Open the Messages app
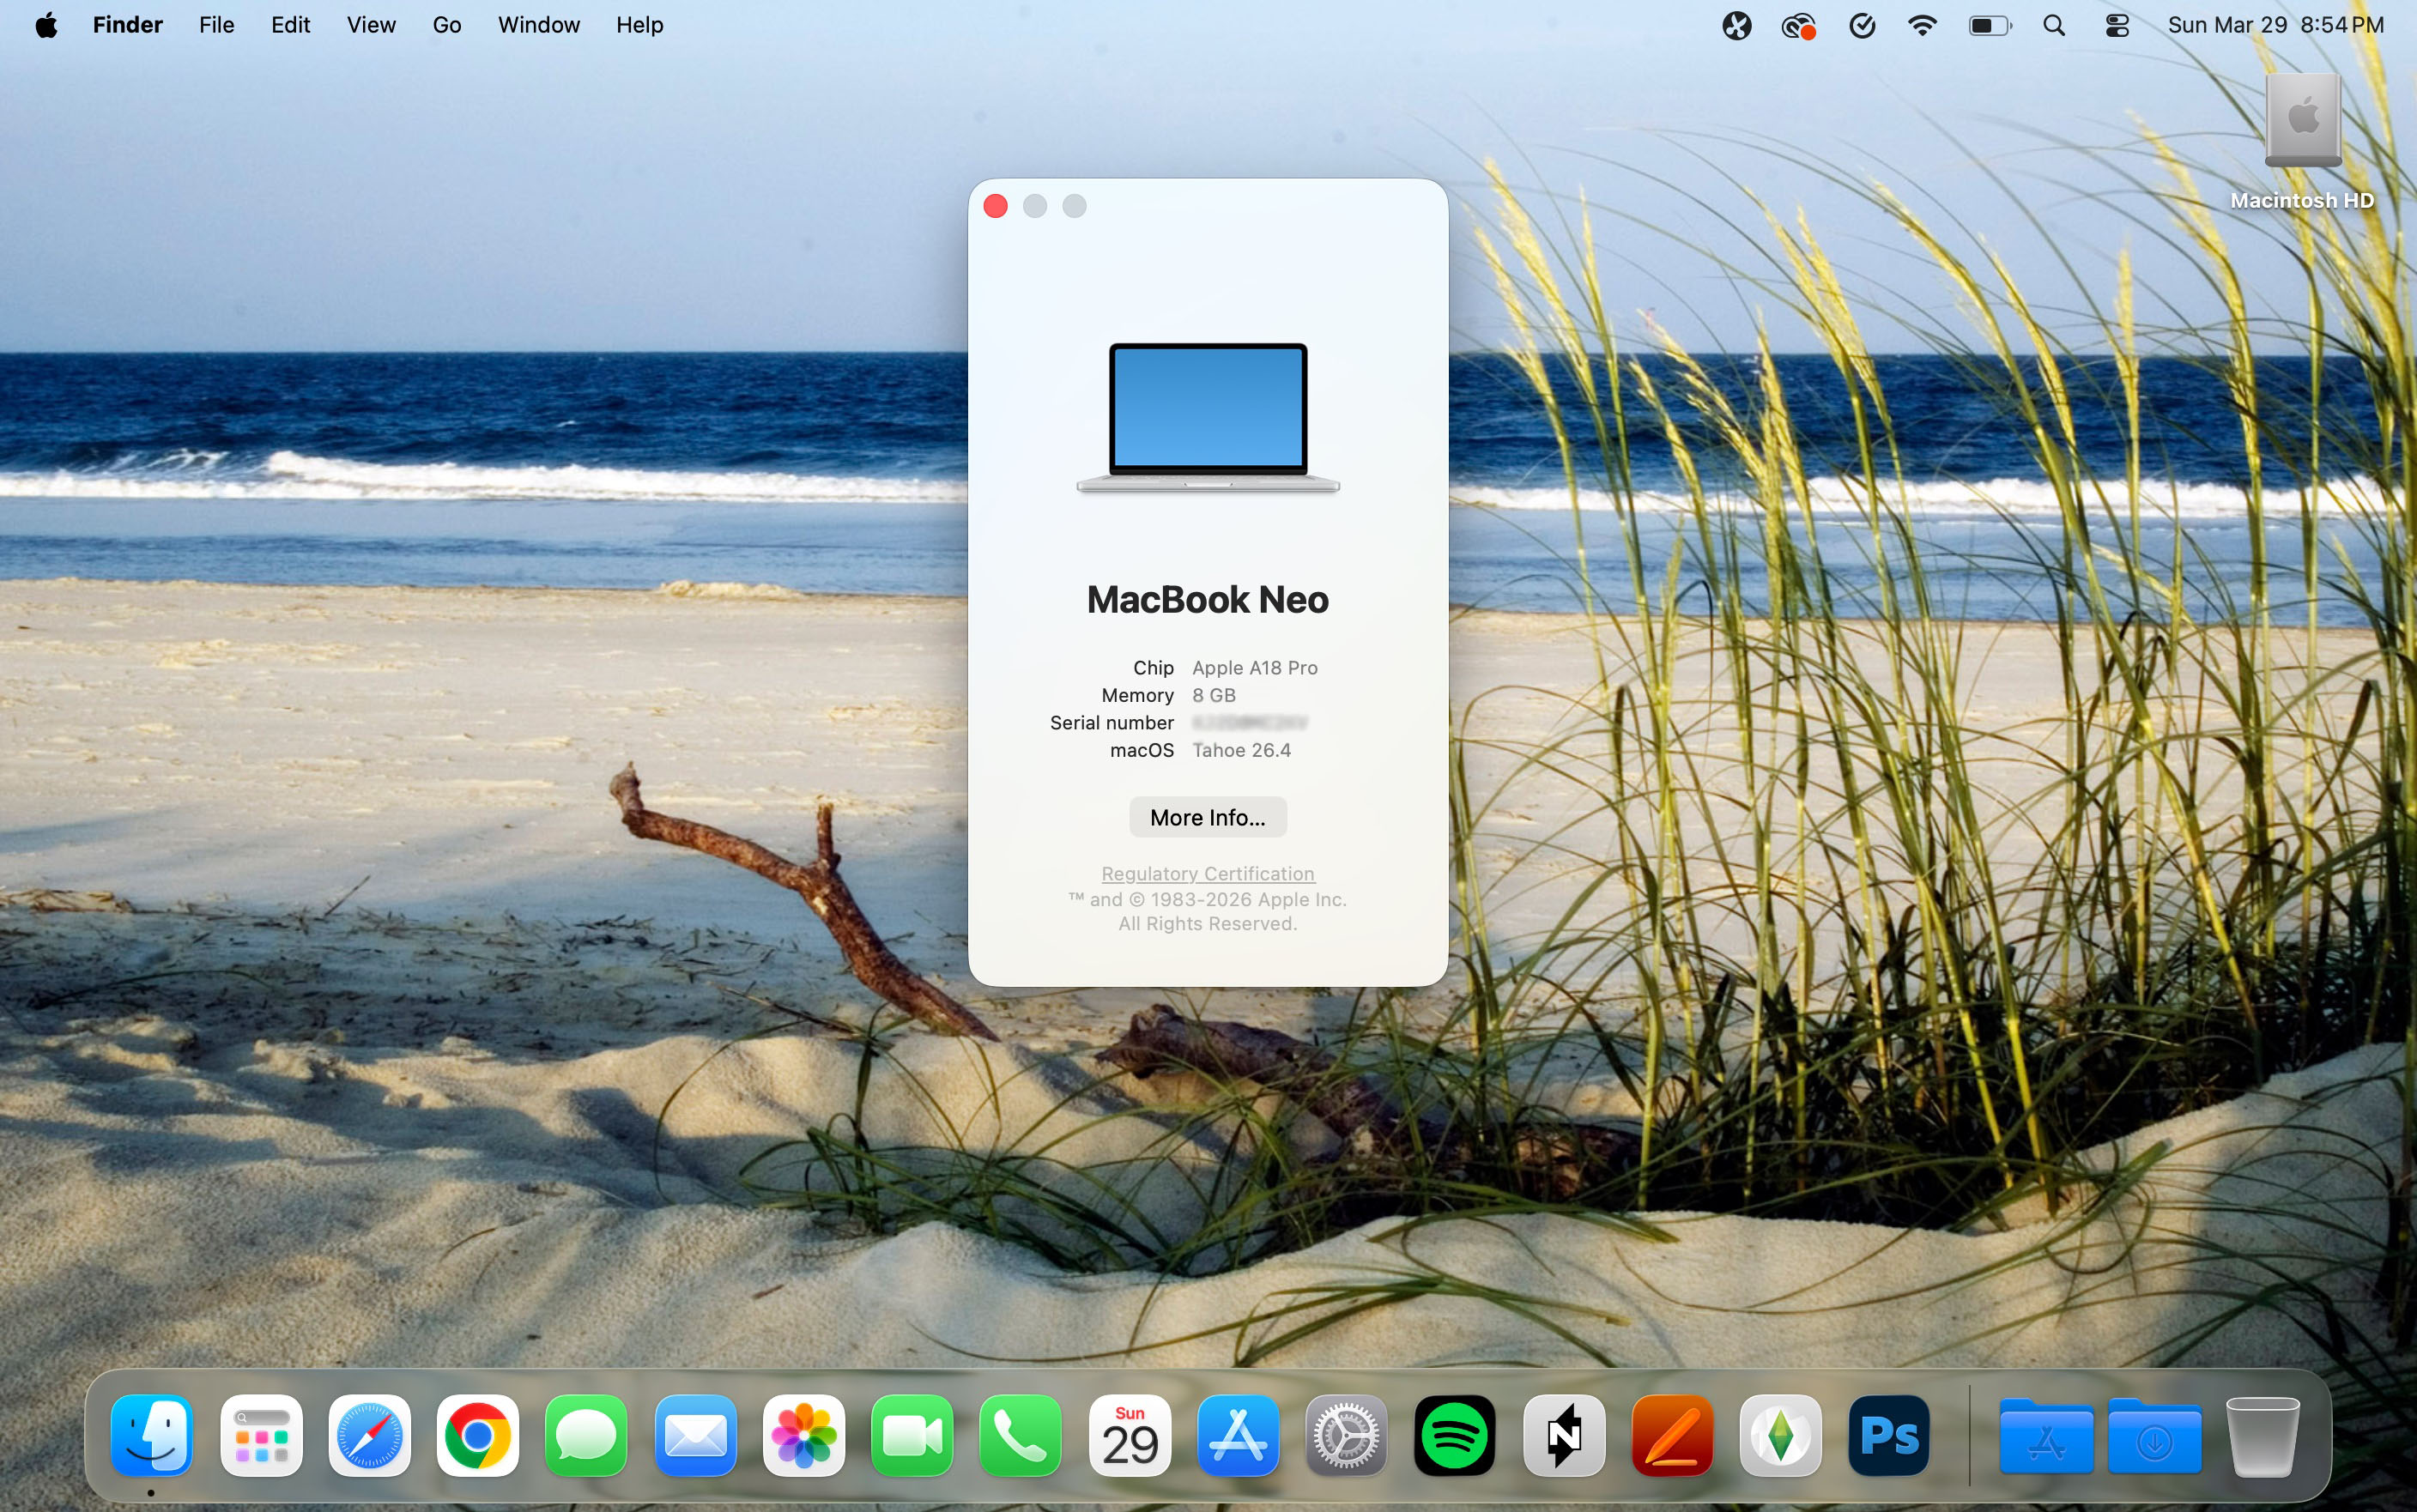The height and width of the screenshot is (1512, 2417). (x=586, y=1436)
